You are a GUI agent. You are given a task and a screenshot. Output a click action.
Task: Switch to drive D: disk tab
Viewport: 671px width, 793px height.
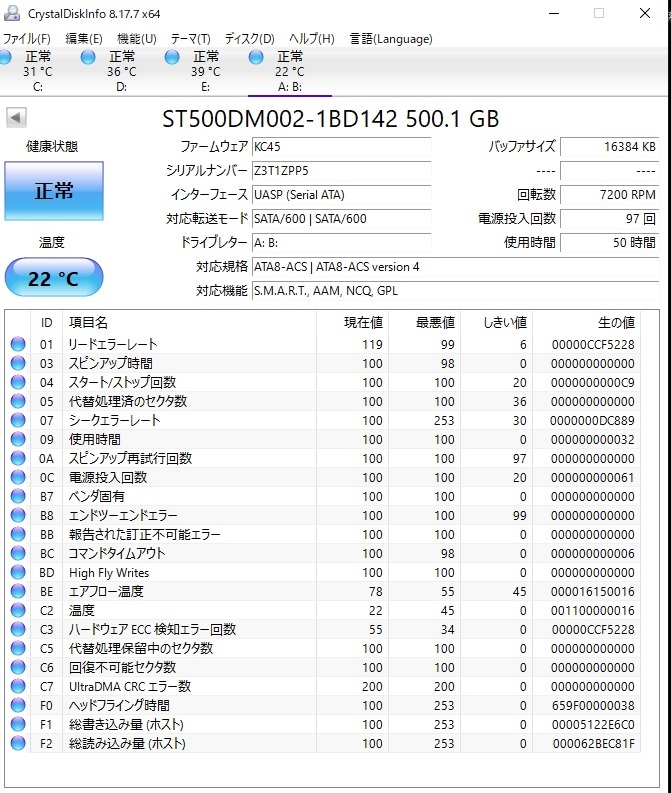point(122,71)
